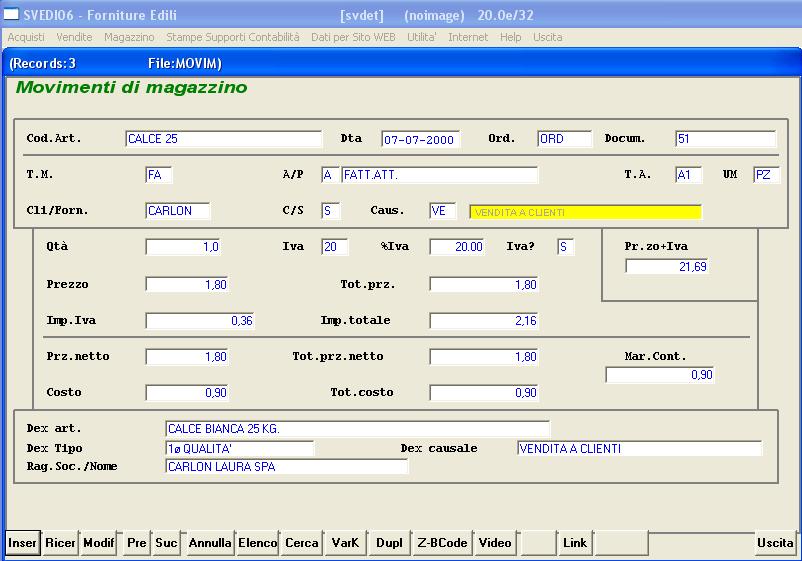The height and width of the screenshot is (561, 802).
Task: Click the Qtà quantity field
Action: tap(183, 247)
